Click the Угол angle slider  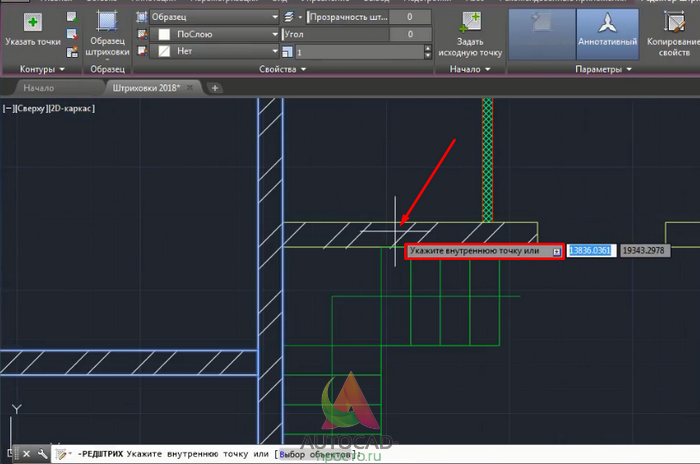(356, 34)
